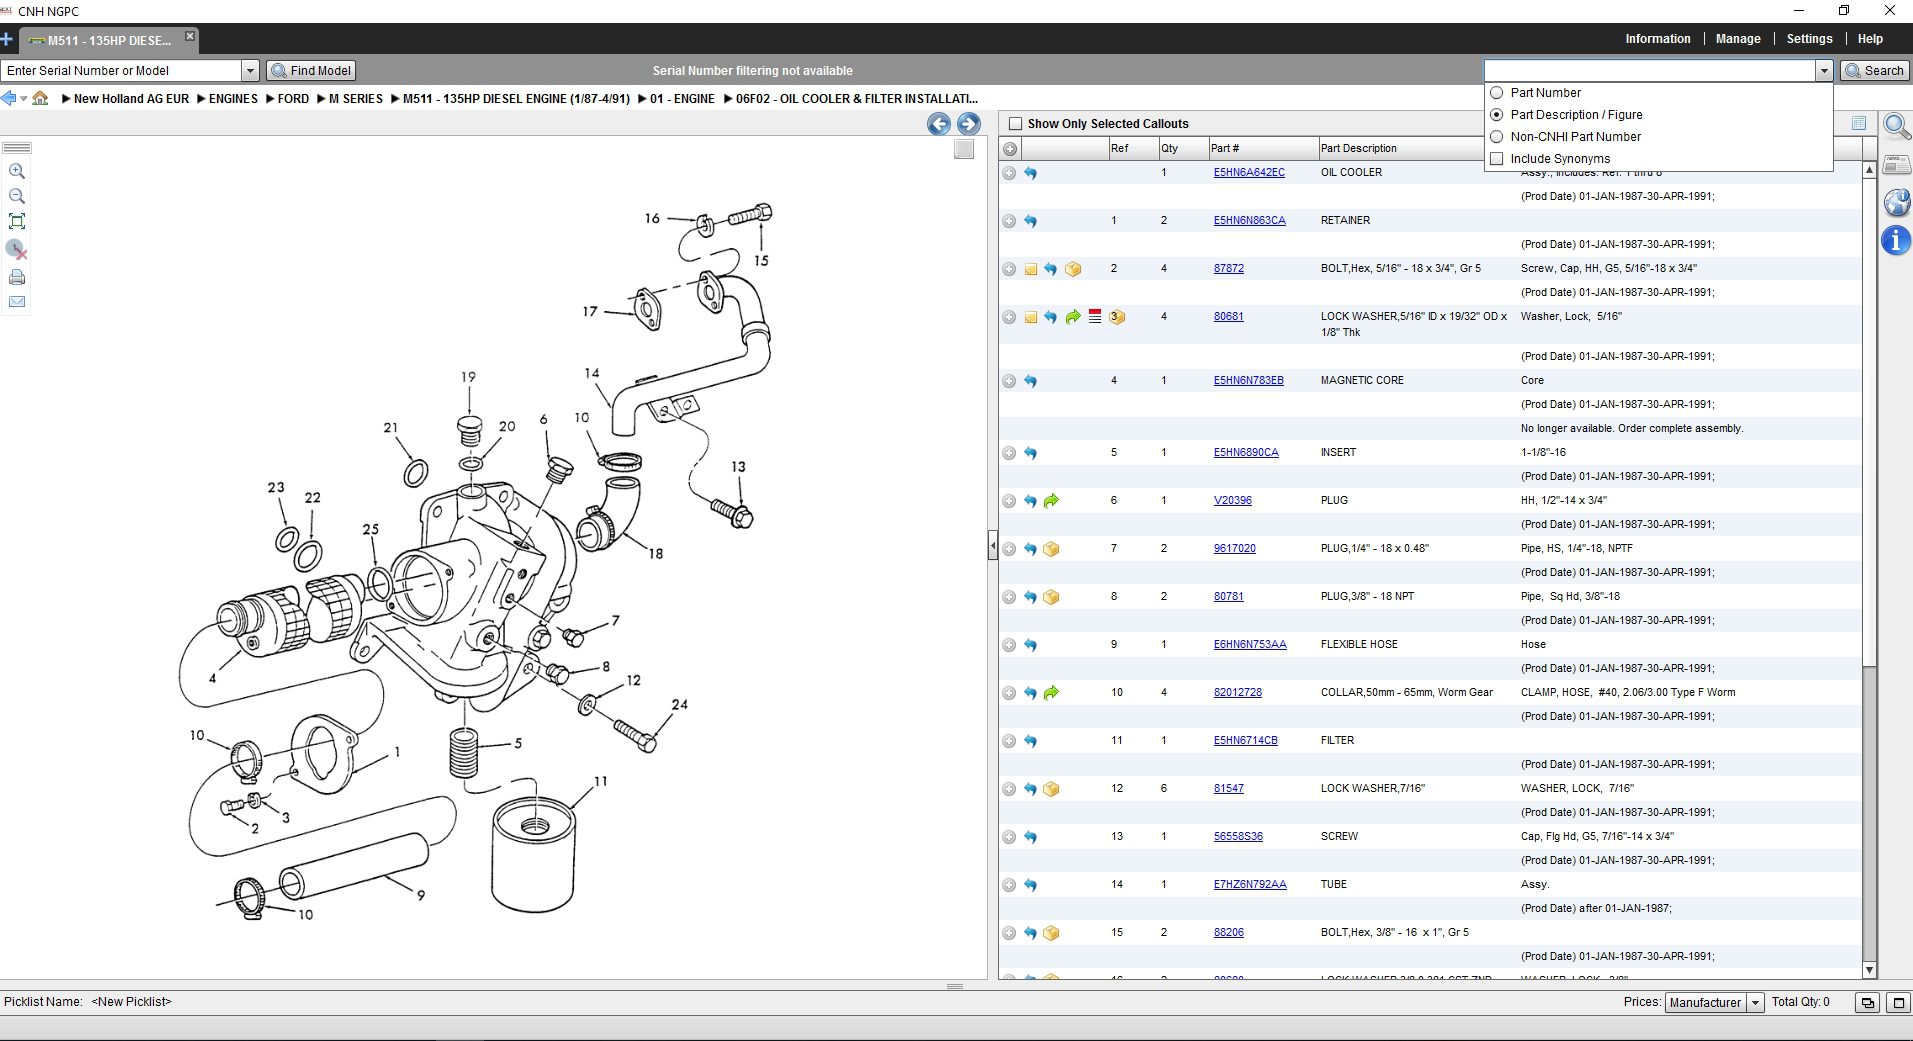Viewport: 1913px width, 1041px height.
Task: Open the magnifier search side panel
Action: coord(1896,126)
